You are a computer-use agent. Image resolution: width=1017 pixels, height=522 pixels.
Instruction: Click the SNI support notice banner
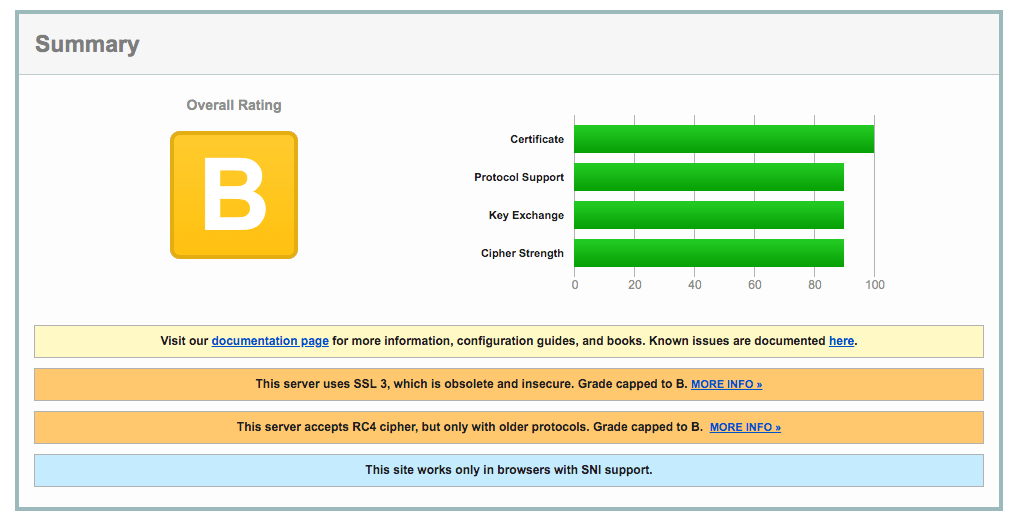[508, 470]
